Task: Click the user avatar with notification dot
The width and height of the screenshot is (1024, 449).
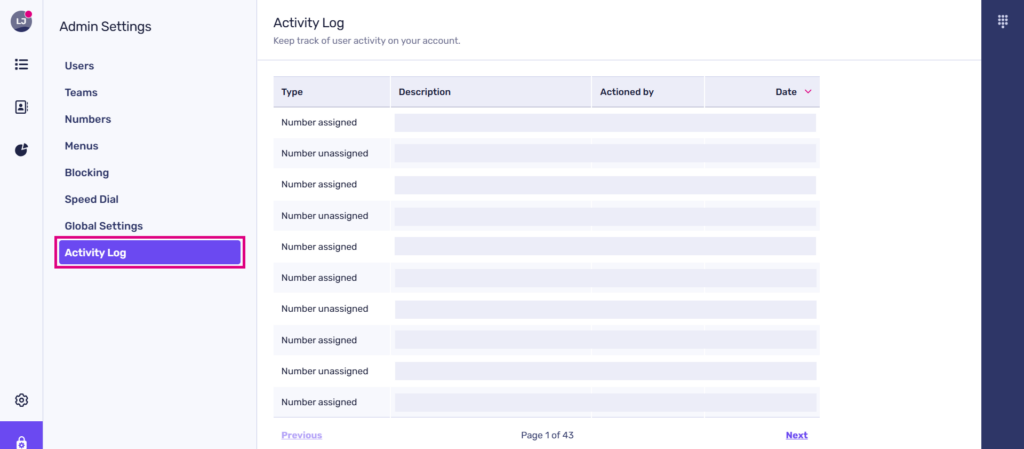Action: (x=21, y=22)
